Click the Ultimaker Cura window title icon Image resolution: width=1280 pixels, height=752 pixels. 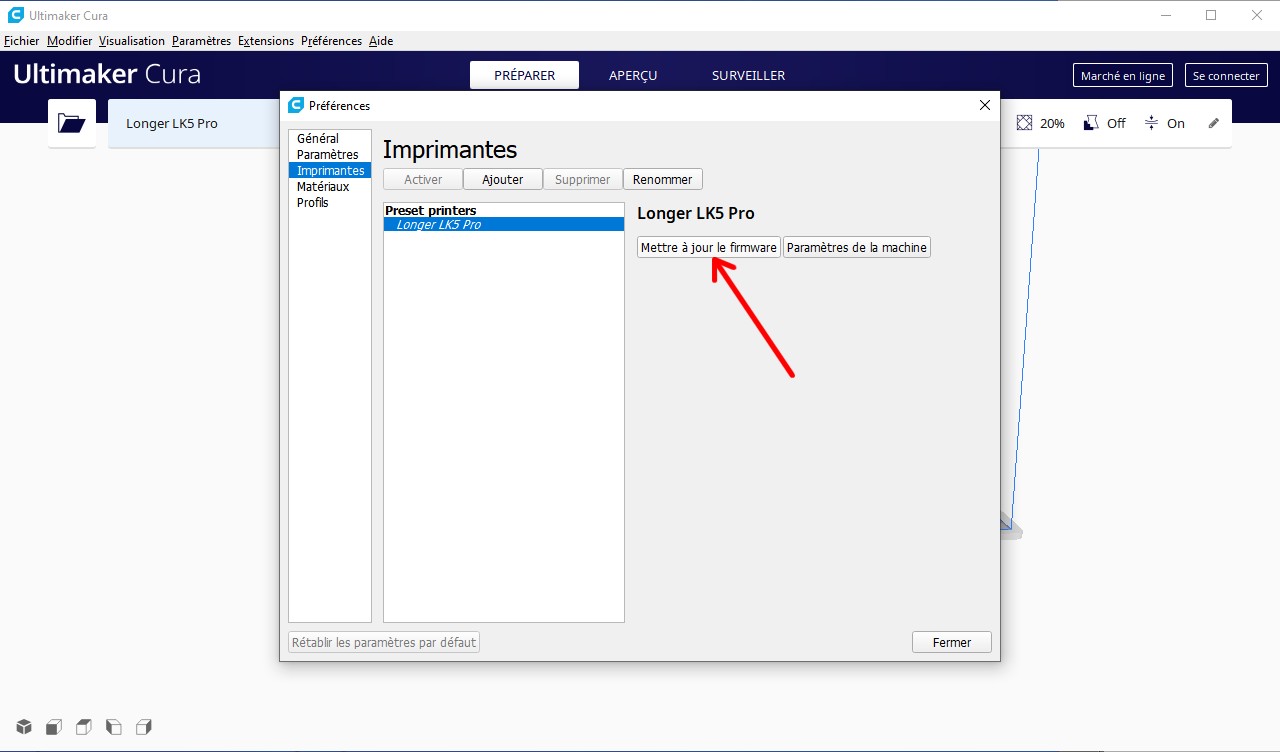coord(15,15)
